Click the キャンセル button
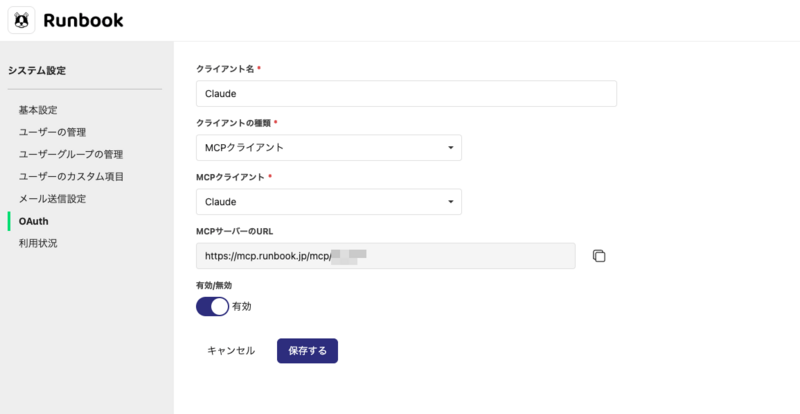 pyautogui.click(x=231, y=351)
